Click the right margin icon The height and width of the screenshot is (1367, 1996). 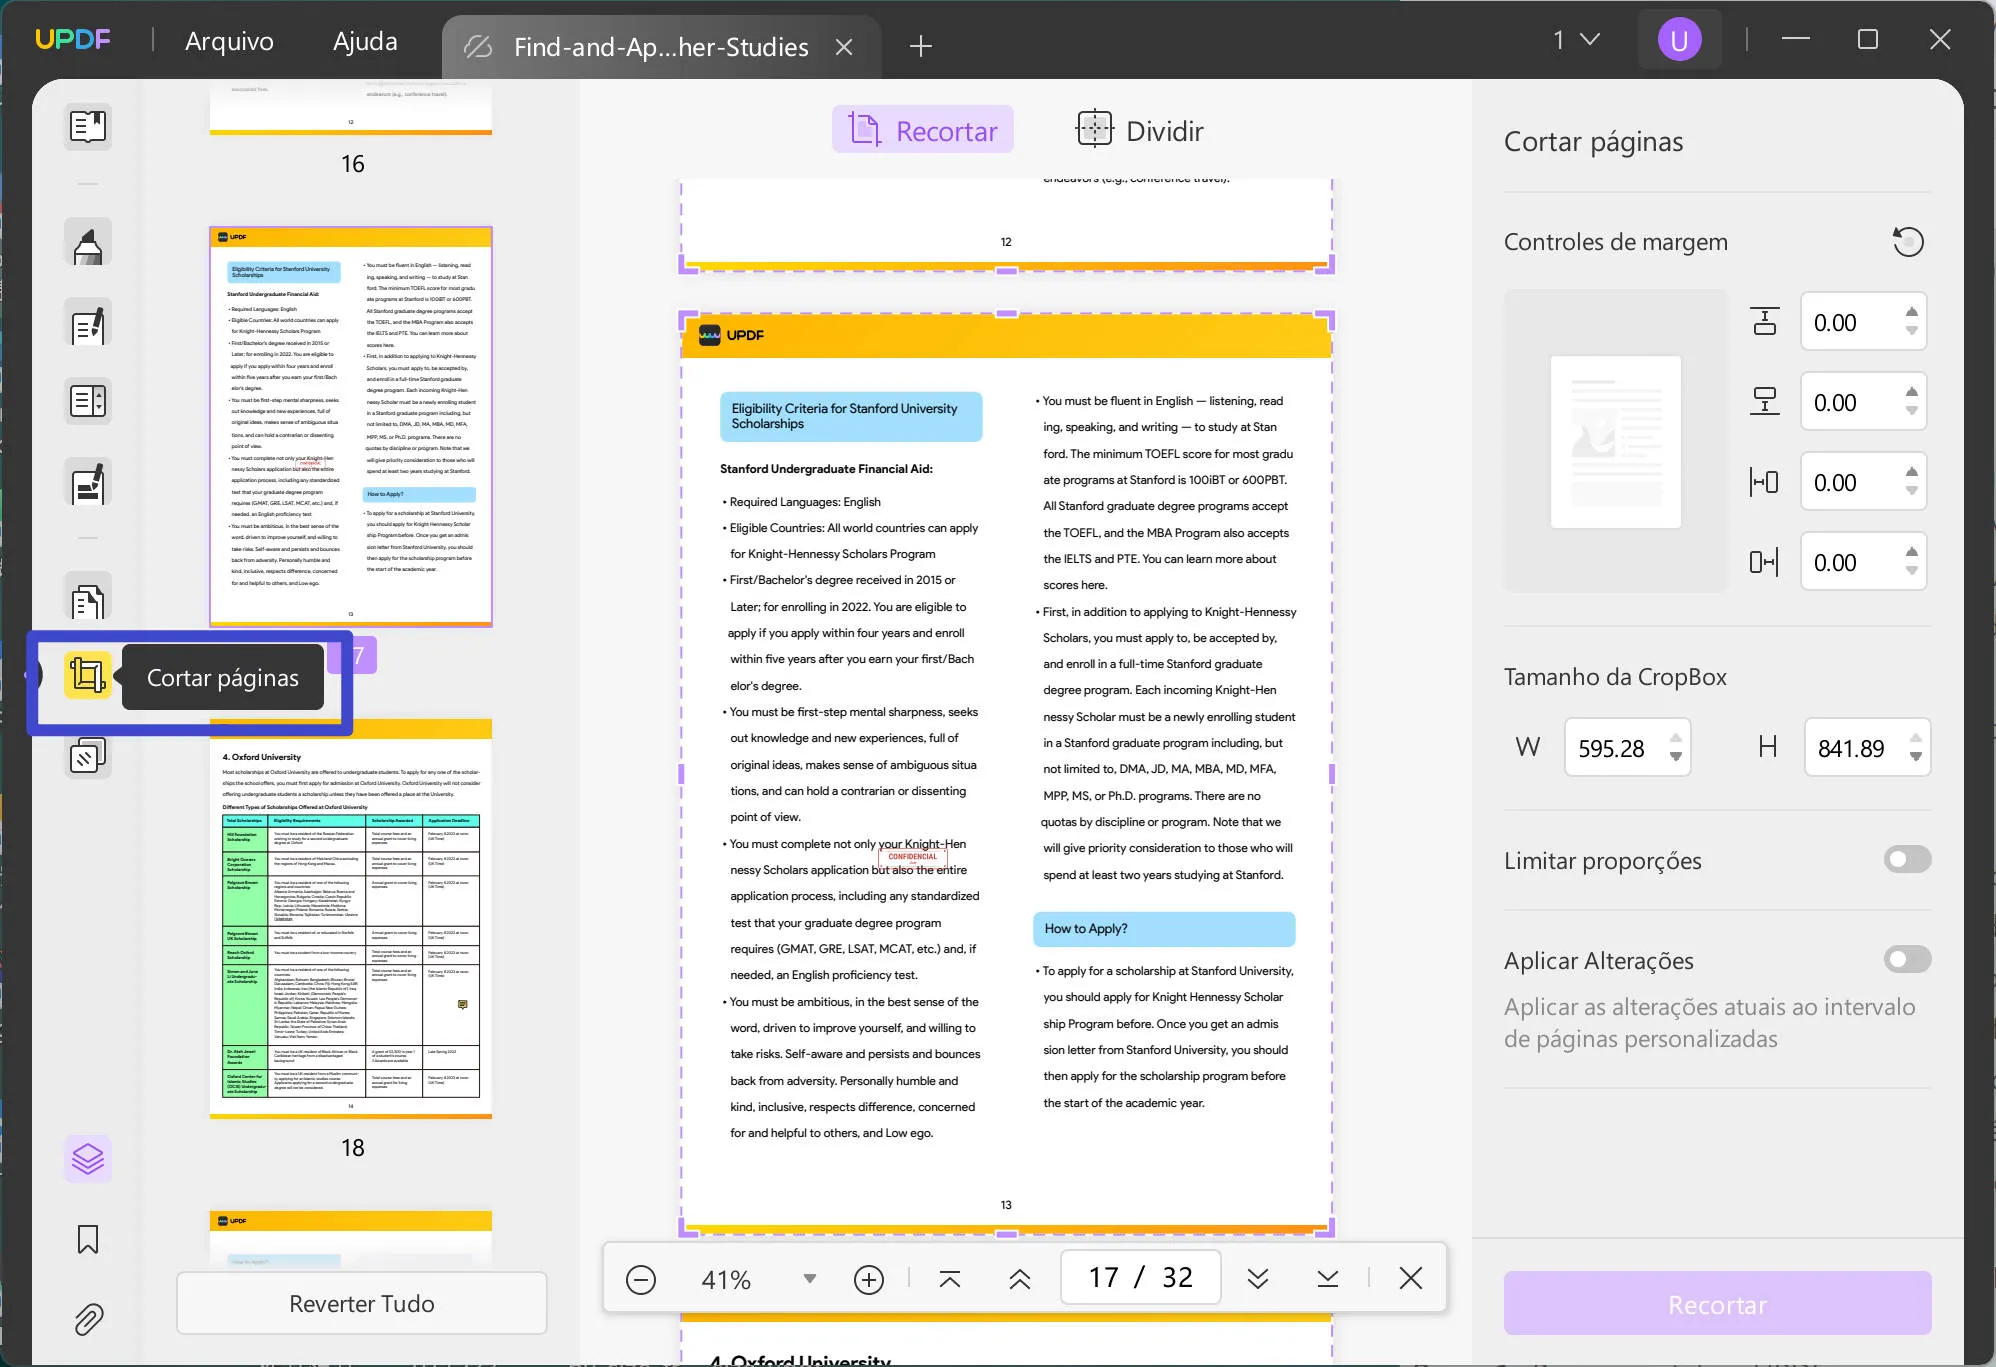1765,562
